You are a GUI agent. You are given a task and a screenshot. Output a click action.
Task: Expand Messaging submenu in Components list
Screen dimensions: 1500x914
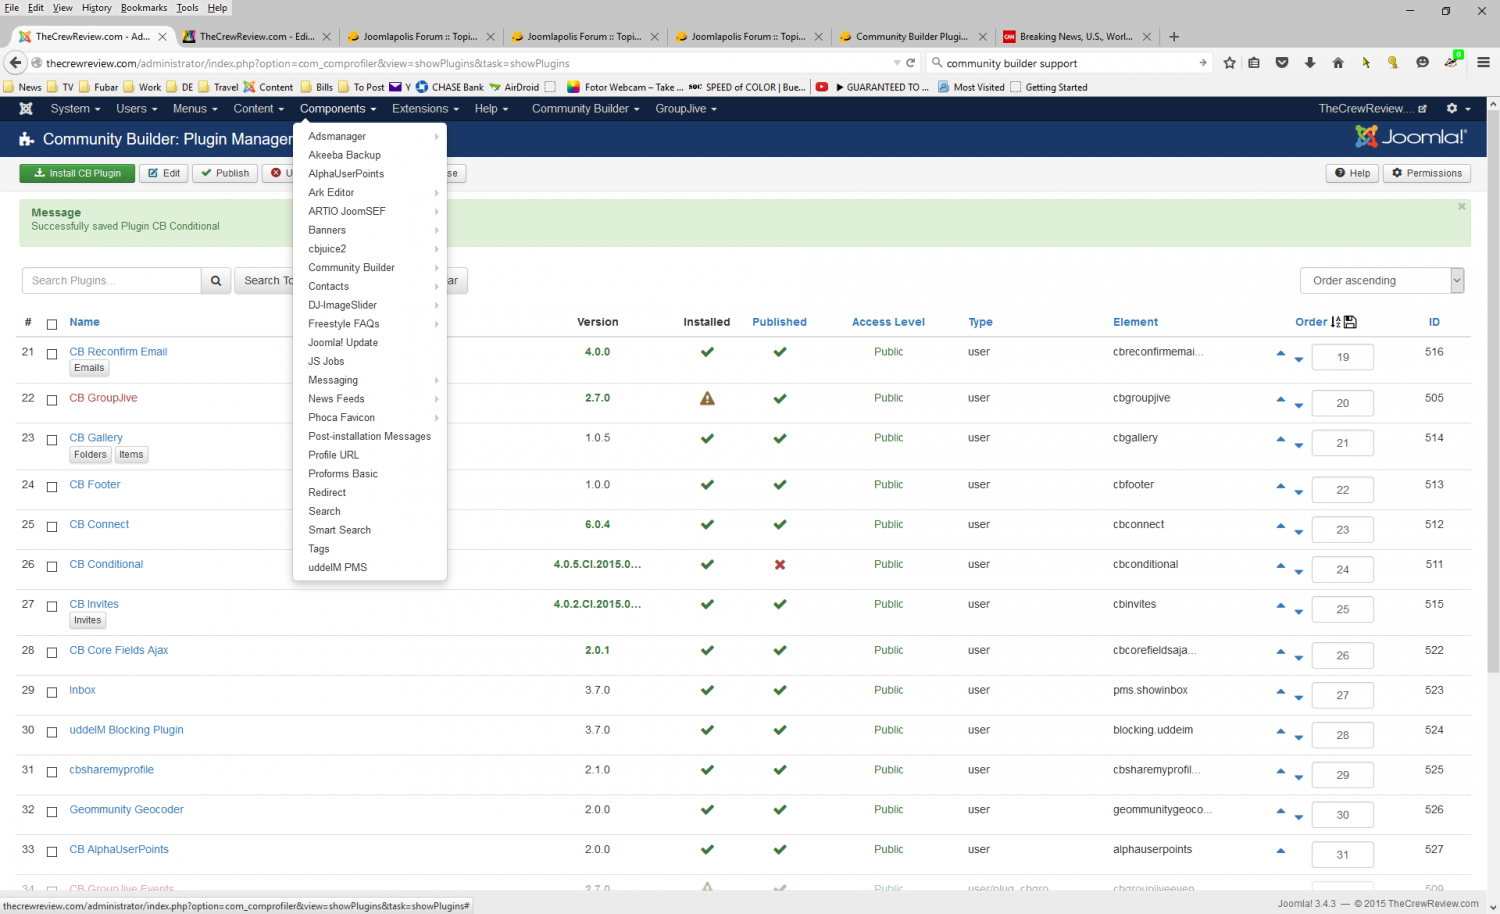pyautogui.click(x=370, y=380)
